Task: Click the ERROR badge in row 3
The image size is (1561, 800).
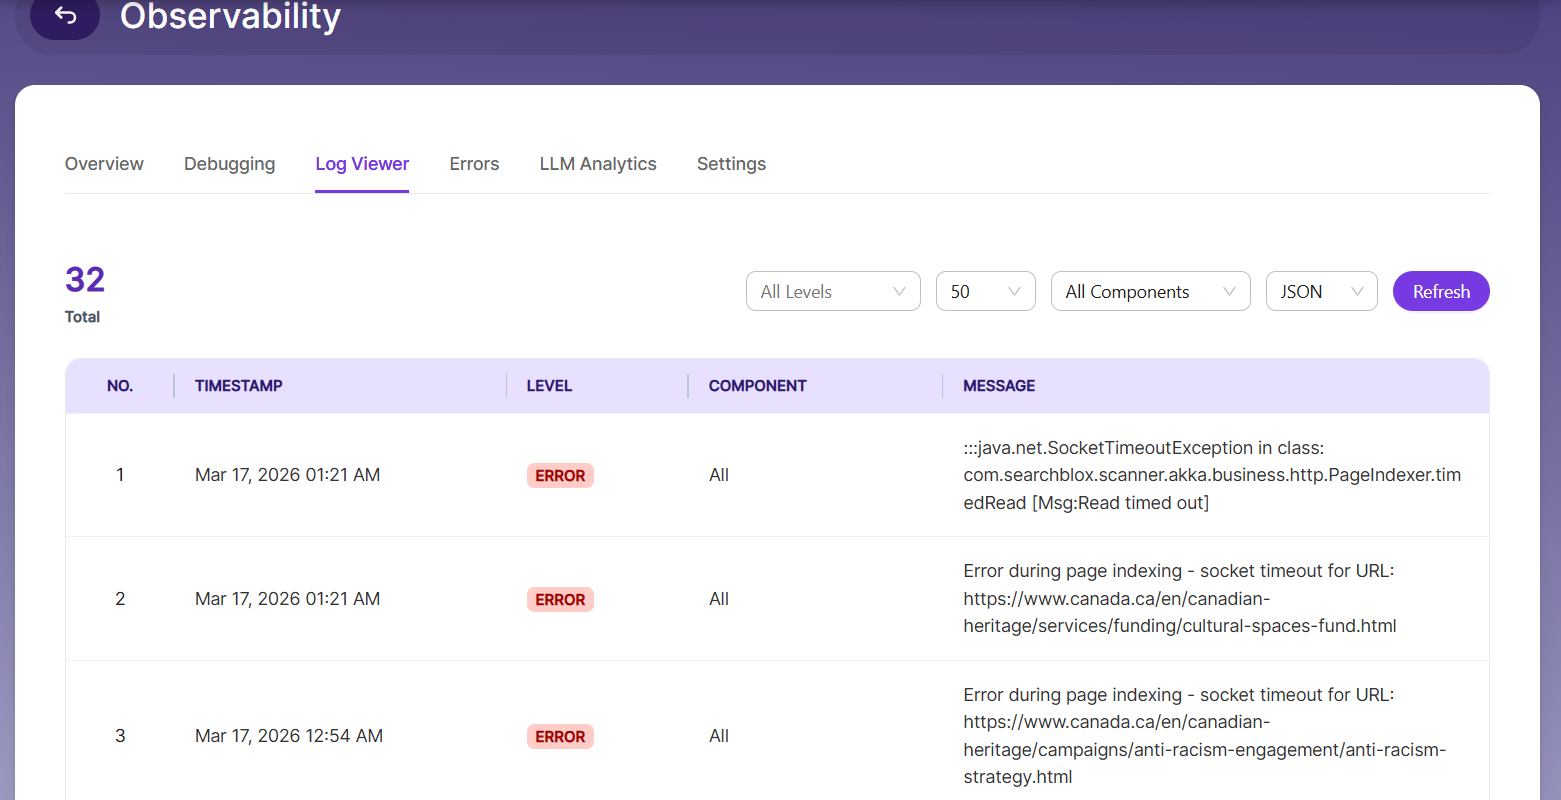Action: click(560, 737)
